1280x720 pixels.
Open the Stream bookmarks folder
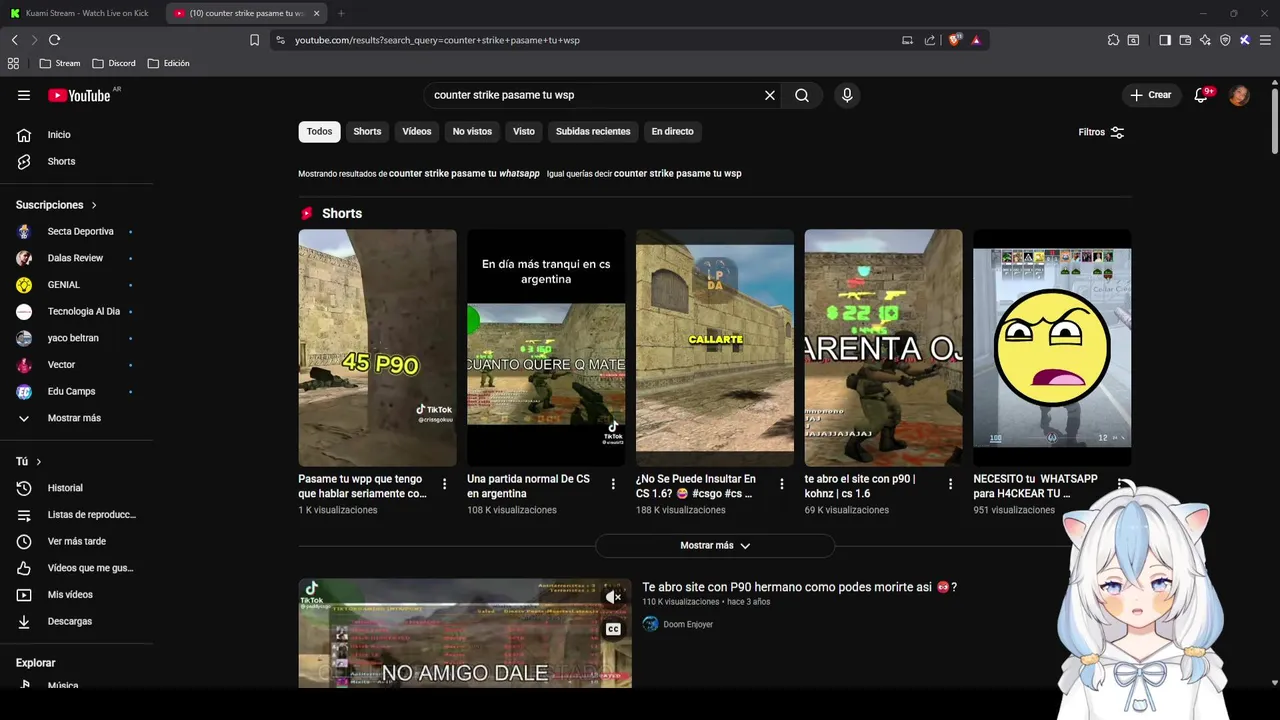coord(60,63)
